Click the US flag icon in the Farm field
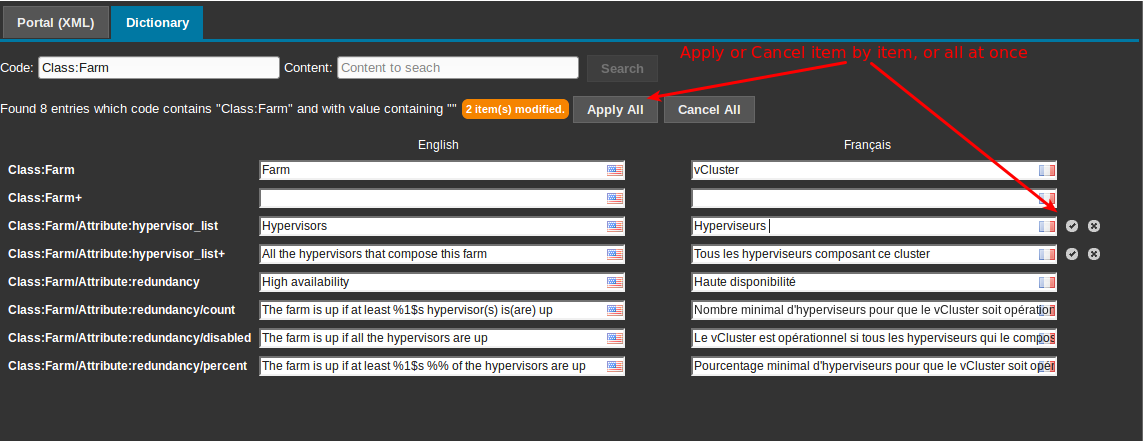1143x441 pixels. click(614, 171)
